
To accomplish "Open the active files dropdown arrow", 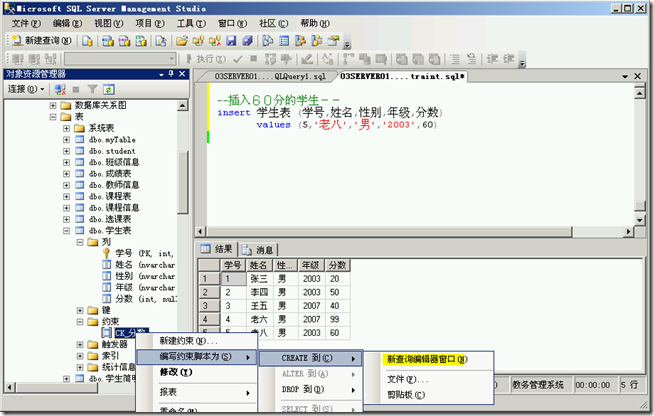I will click(625, 76).
